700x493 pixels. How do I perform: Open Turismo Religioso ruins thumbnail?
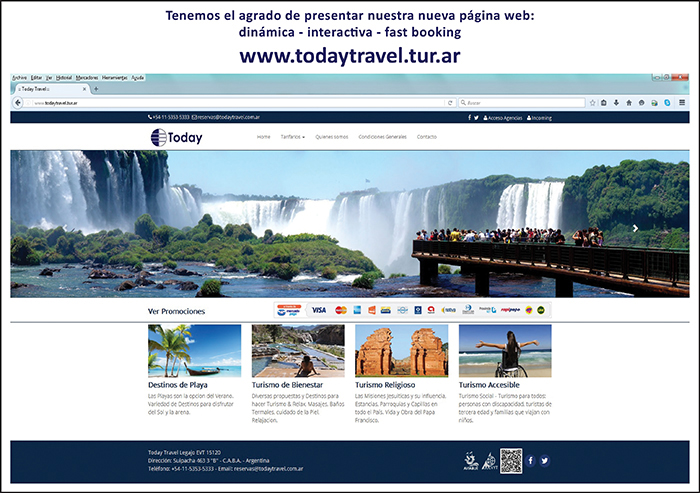point(401,351)
